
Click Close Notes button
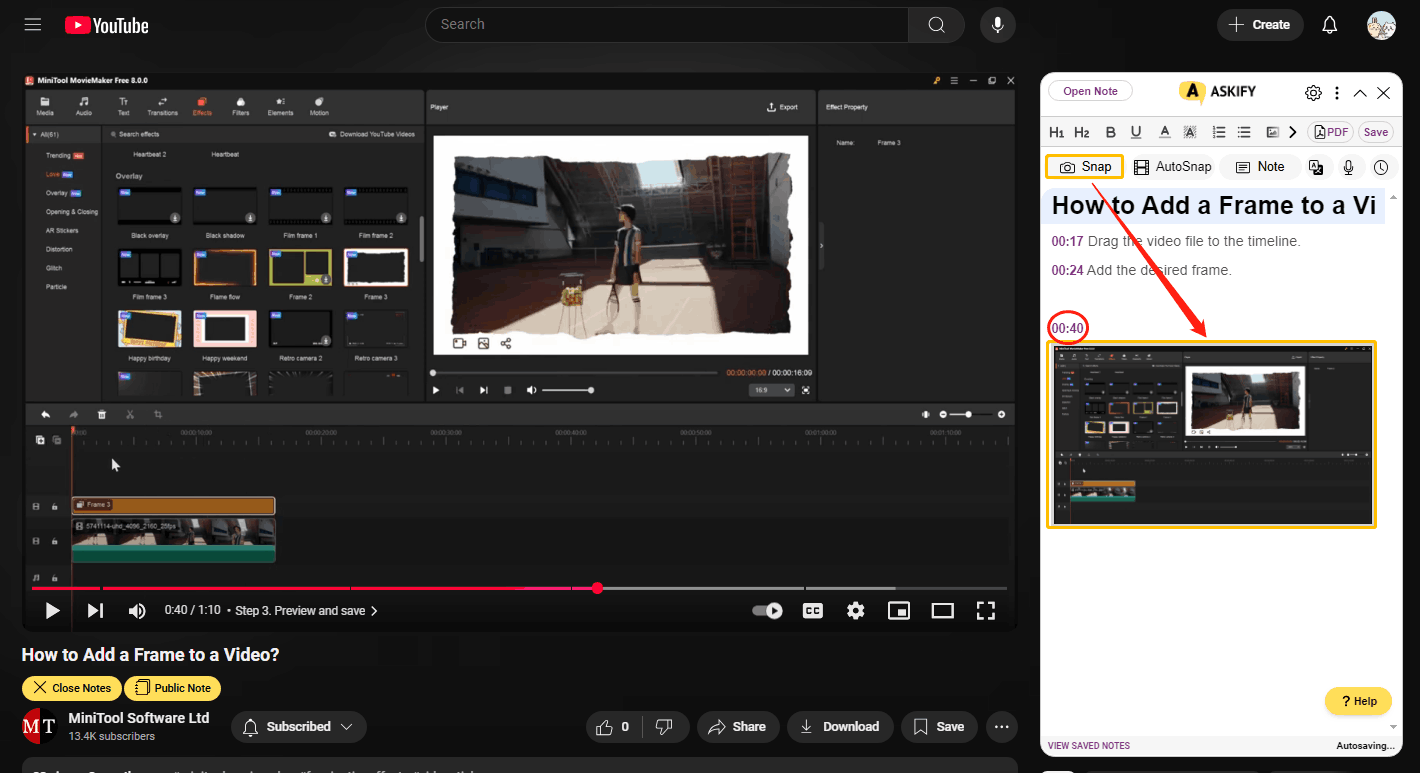point(72,688)
